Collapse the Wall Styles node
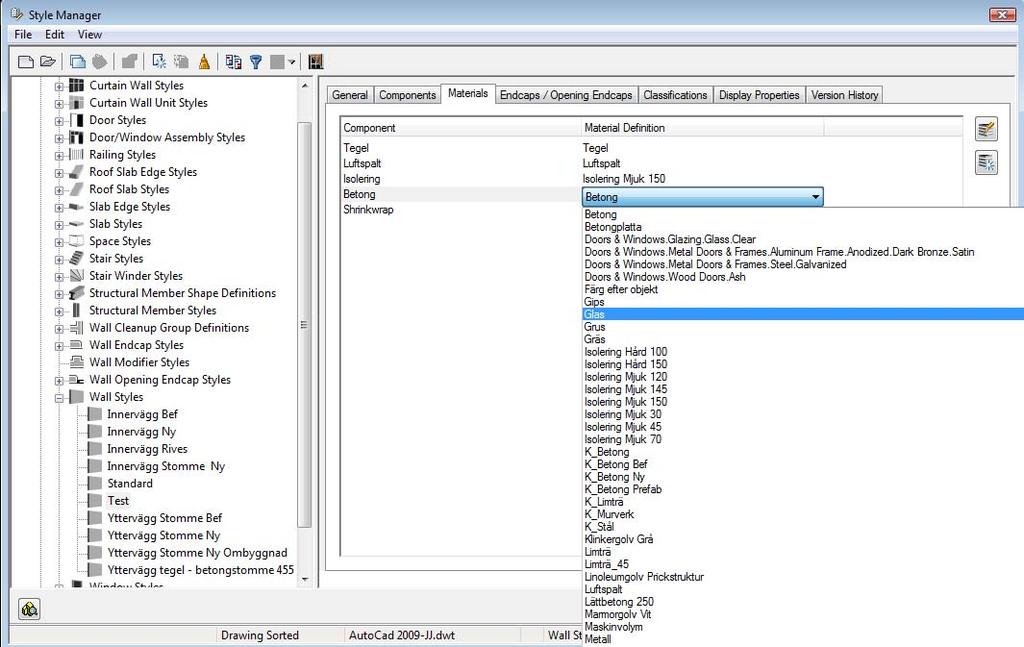The width and height of the screenshot is (1024, 647). click(59, 398)
